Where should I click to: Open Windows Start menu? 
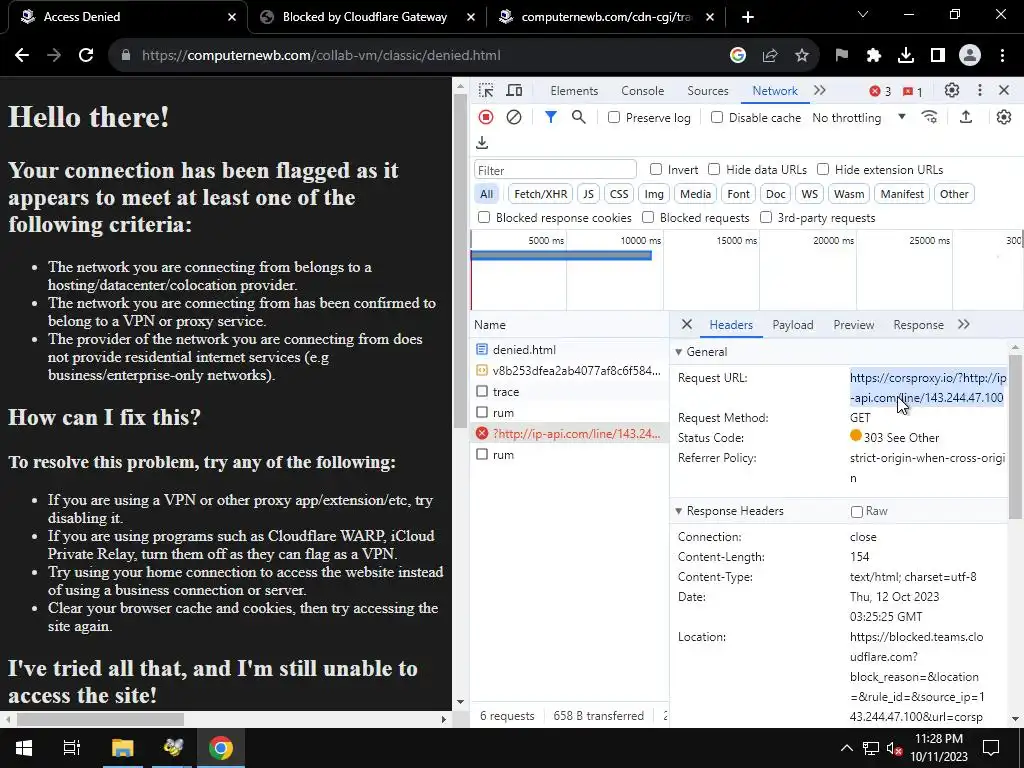click(x=24, y=748)
